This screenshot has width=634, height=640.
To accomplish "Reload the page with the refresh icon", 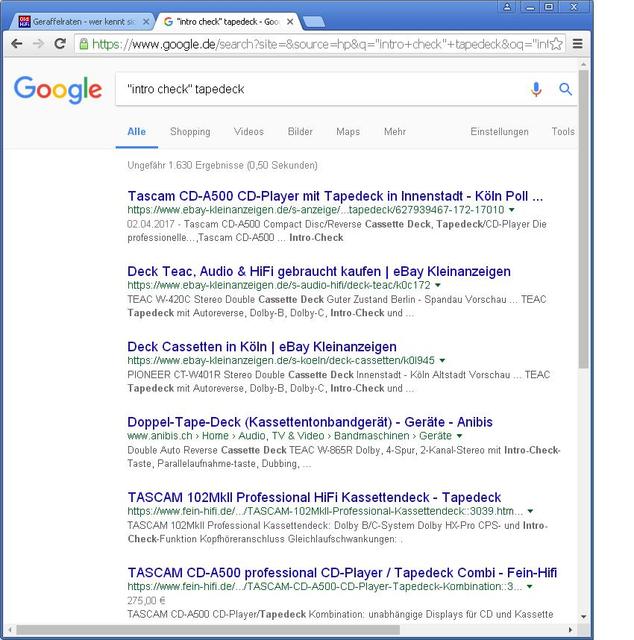I will coord(60,44).
